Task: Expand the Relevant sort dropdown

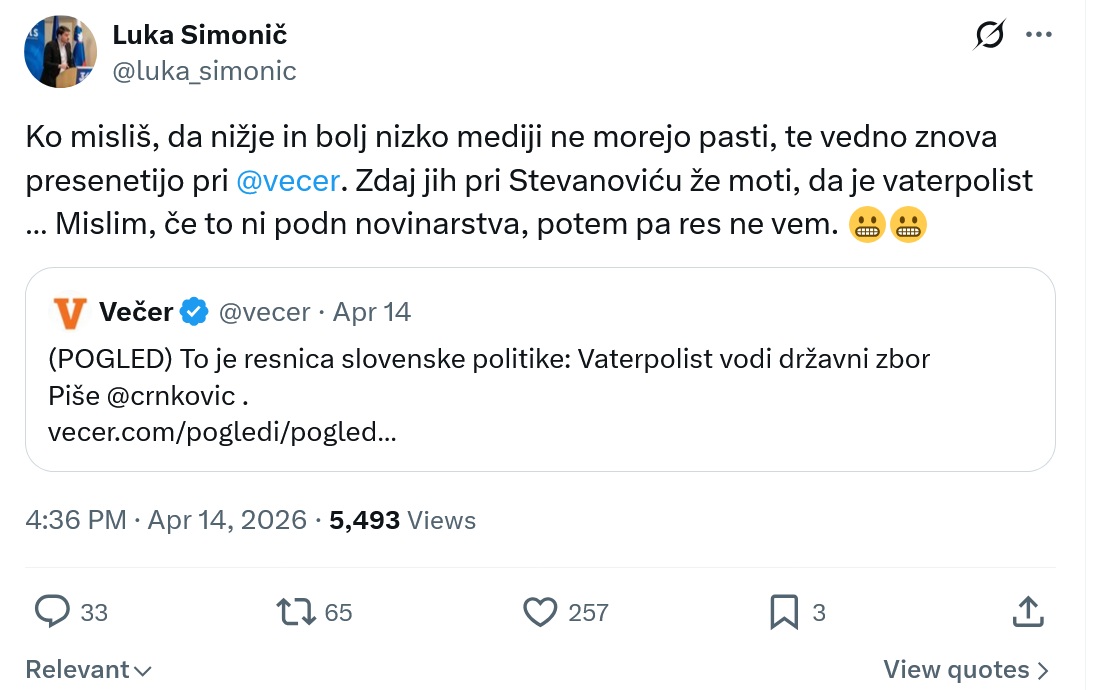Action: click(88, 669)
